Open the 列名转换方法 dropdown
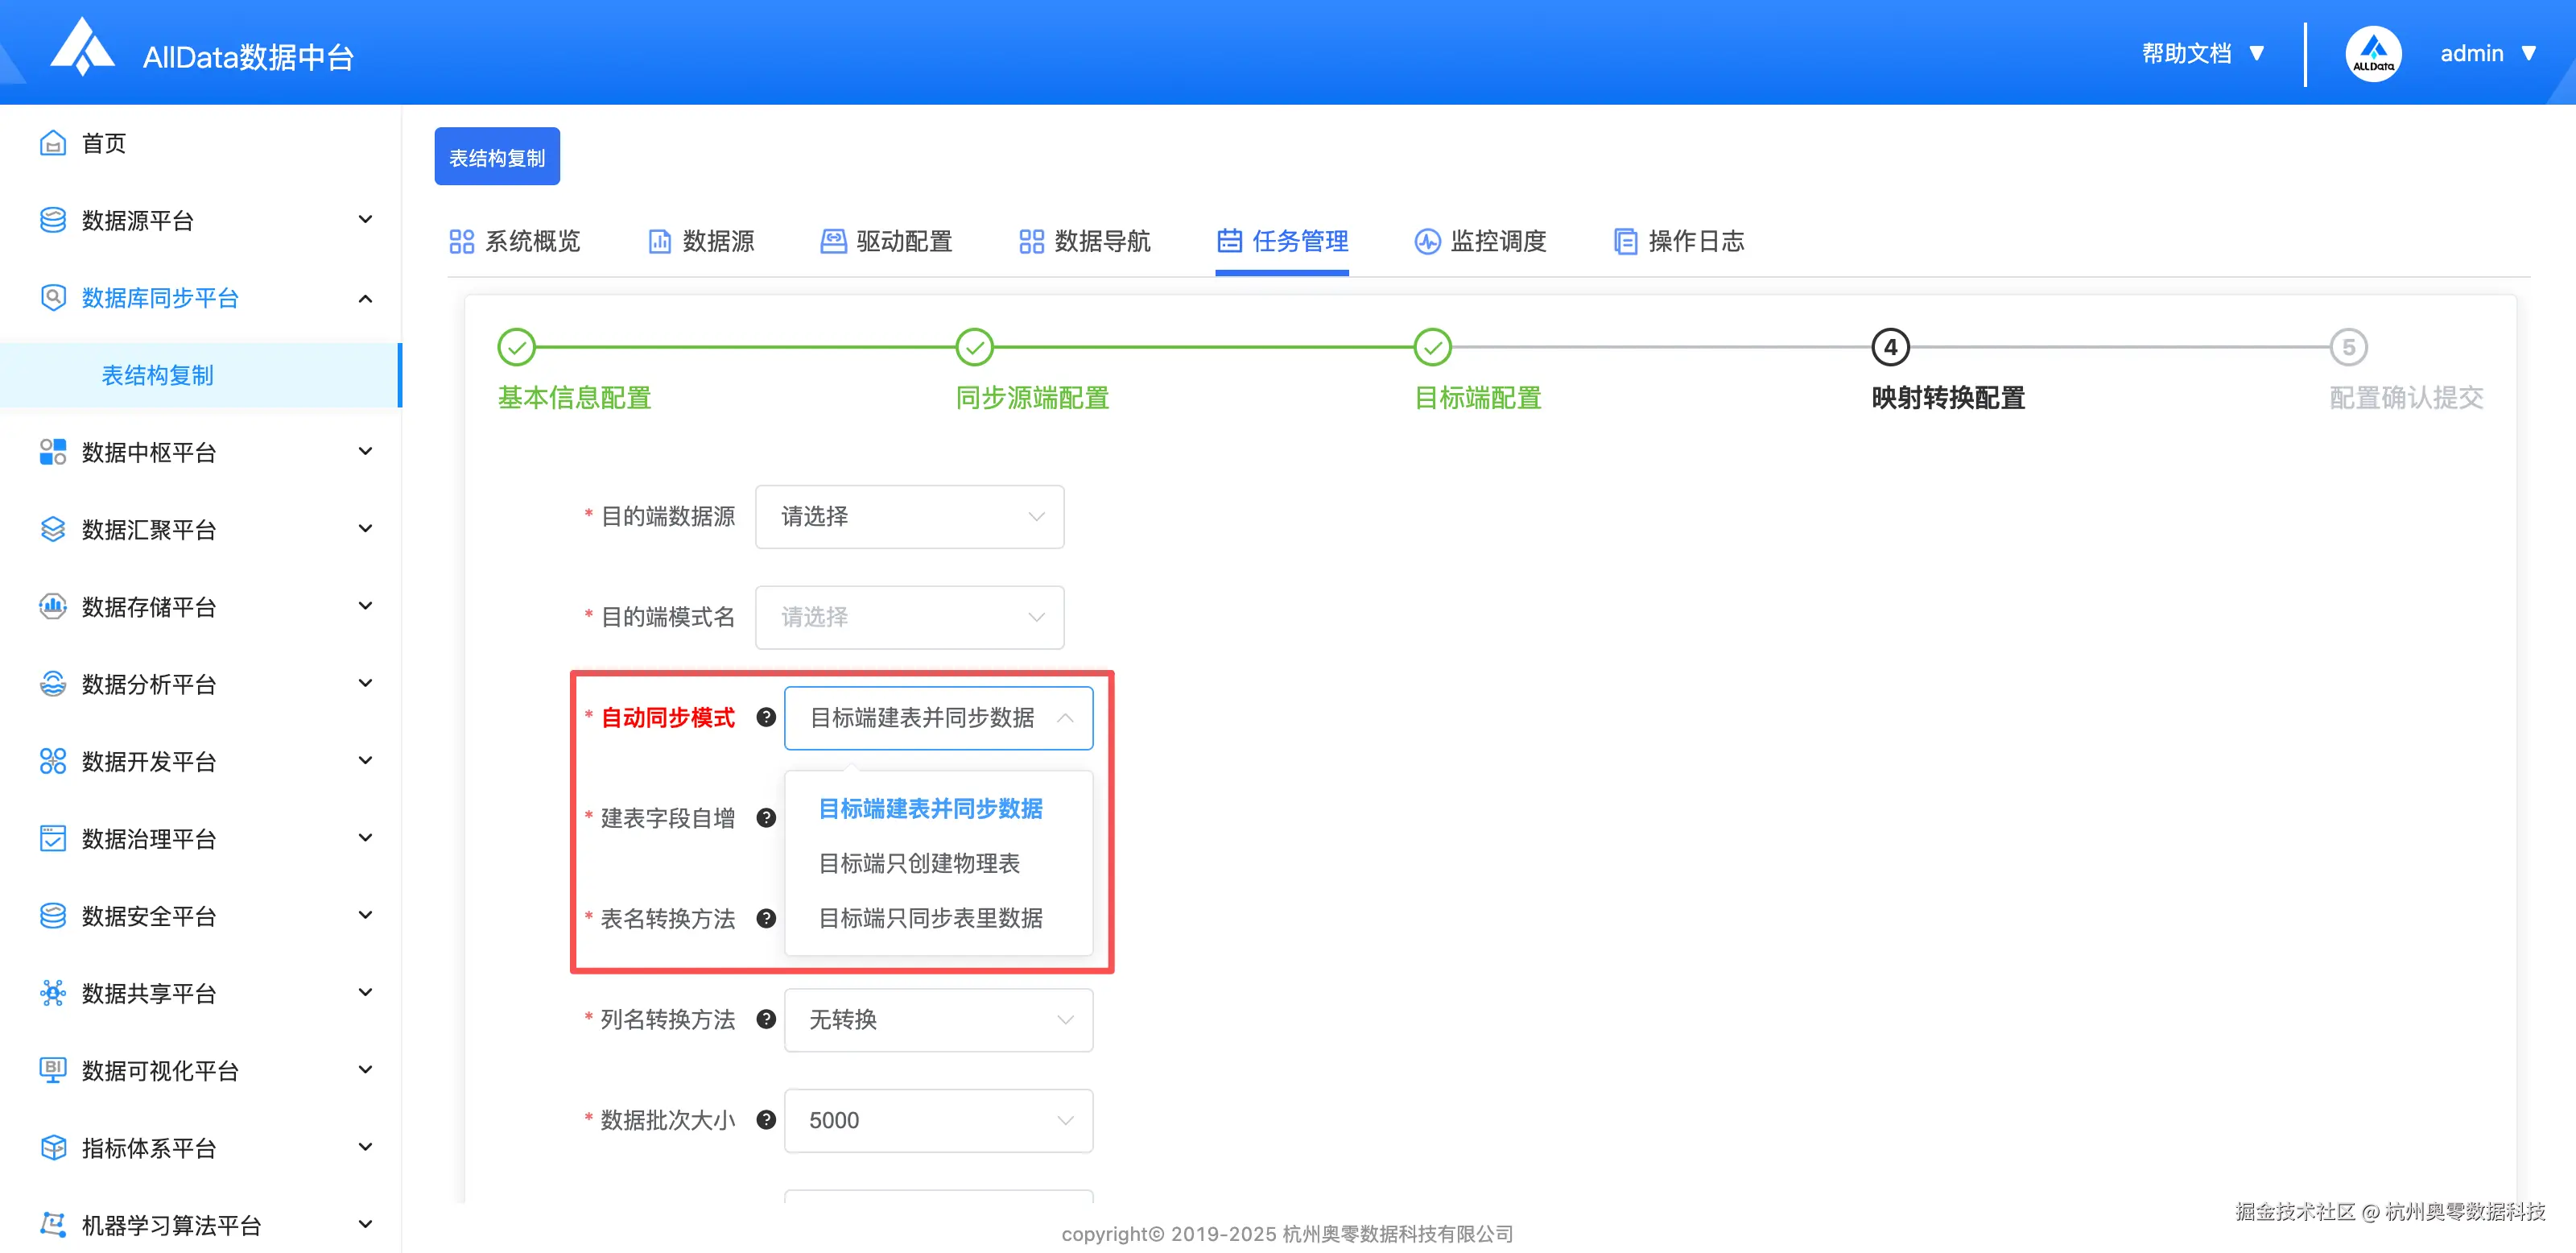This screenshot has height=1253, width=2576. pyautogui.click(x=938, y=1019)
